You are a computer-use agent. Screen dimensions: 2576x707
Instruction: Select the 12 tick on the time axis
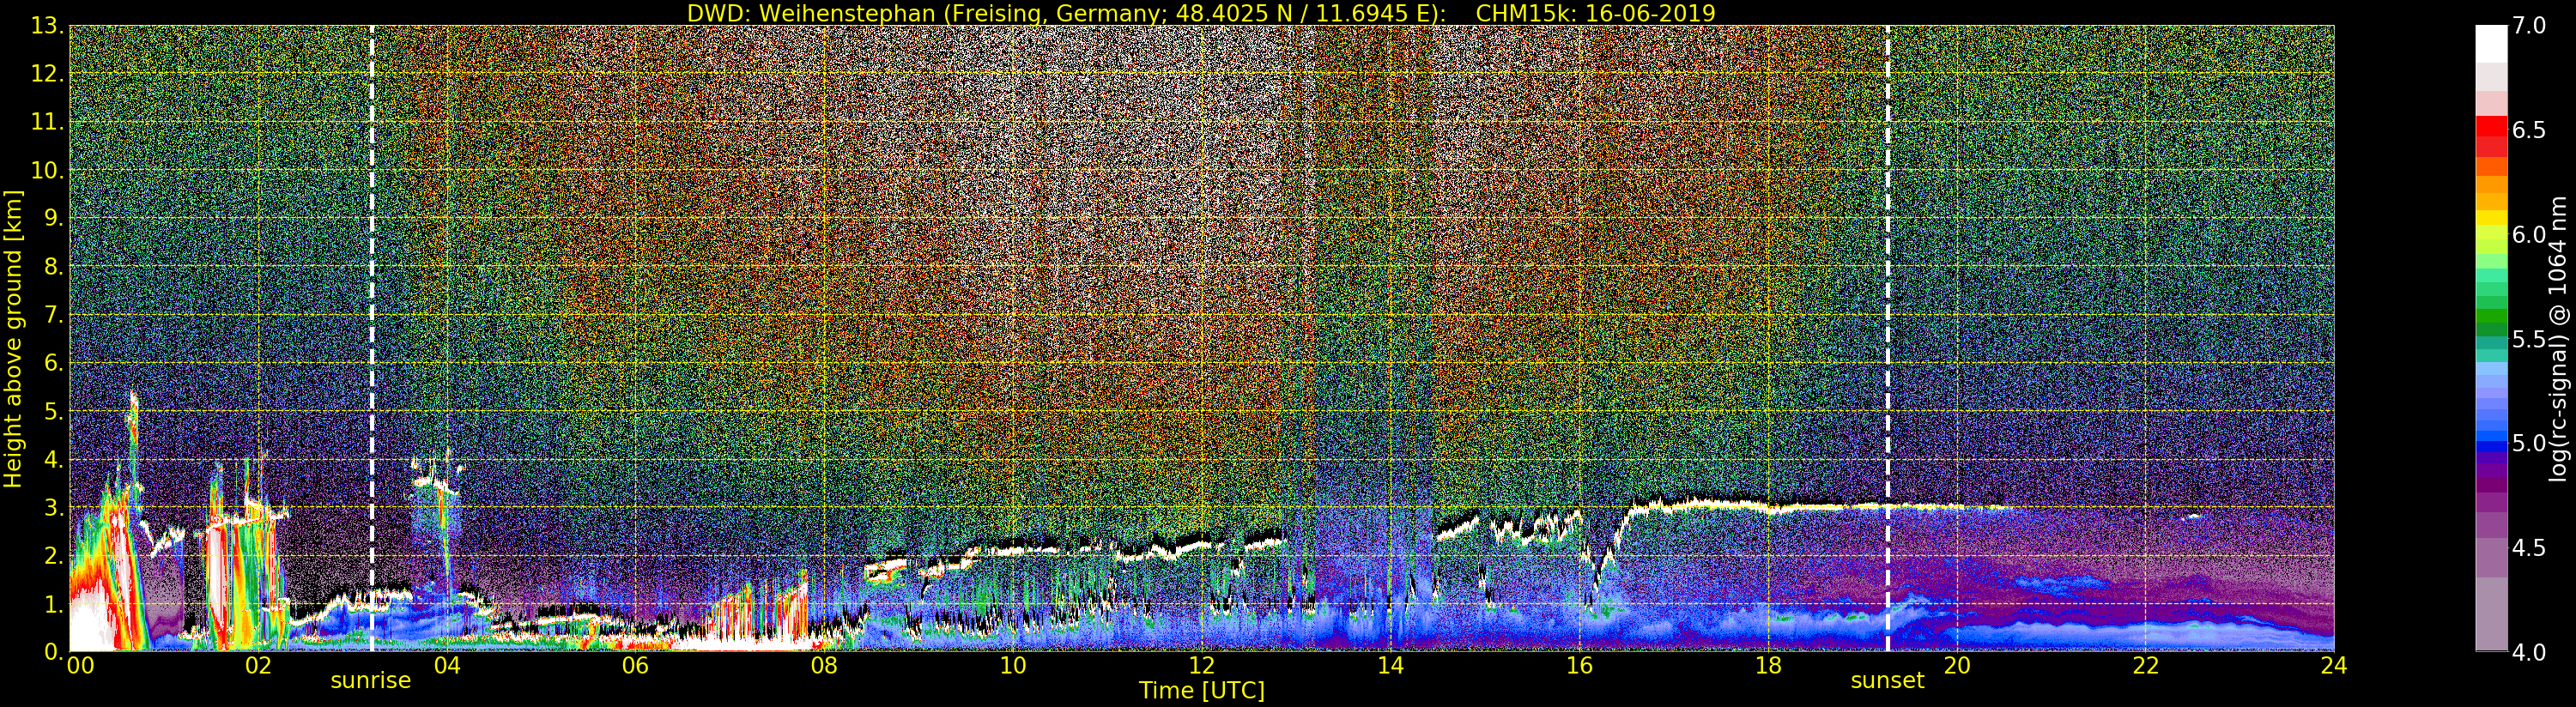click(1201, 666)
